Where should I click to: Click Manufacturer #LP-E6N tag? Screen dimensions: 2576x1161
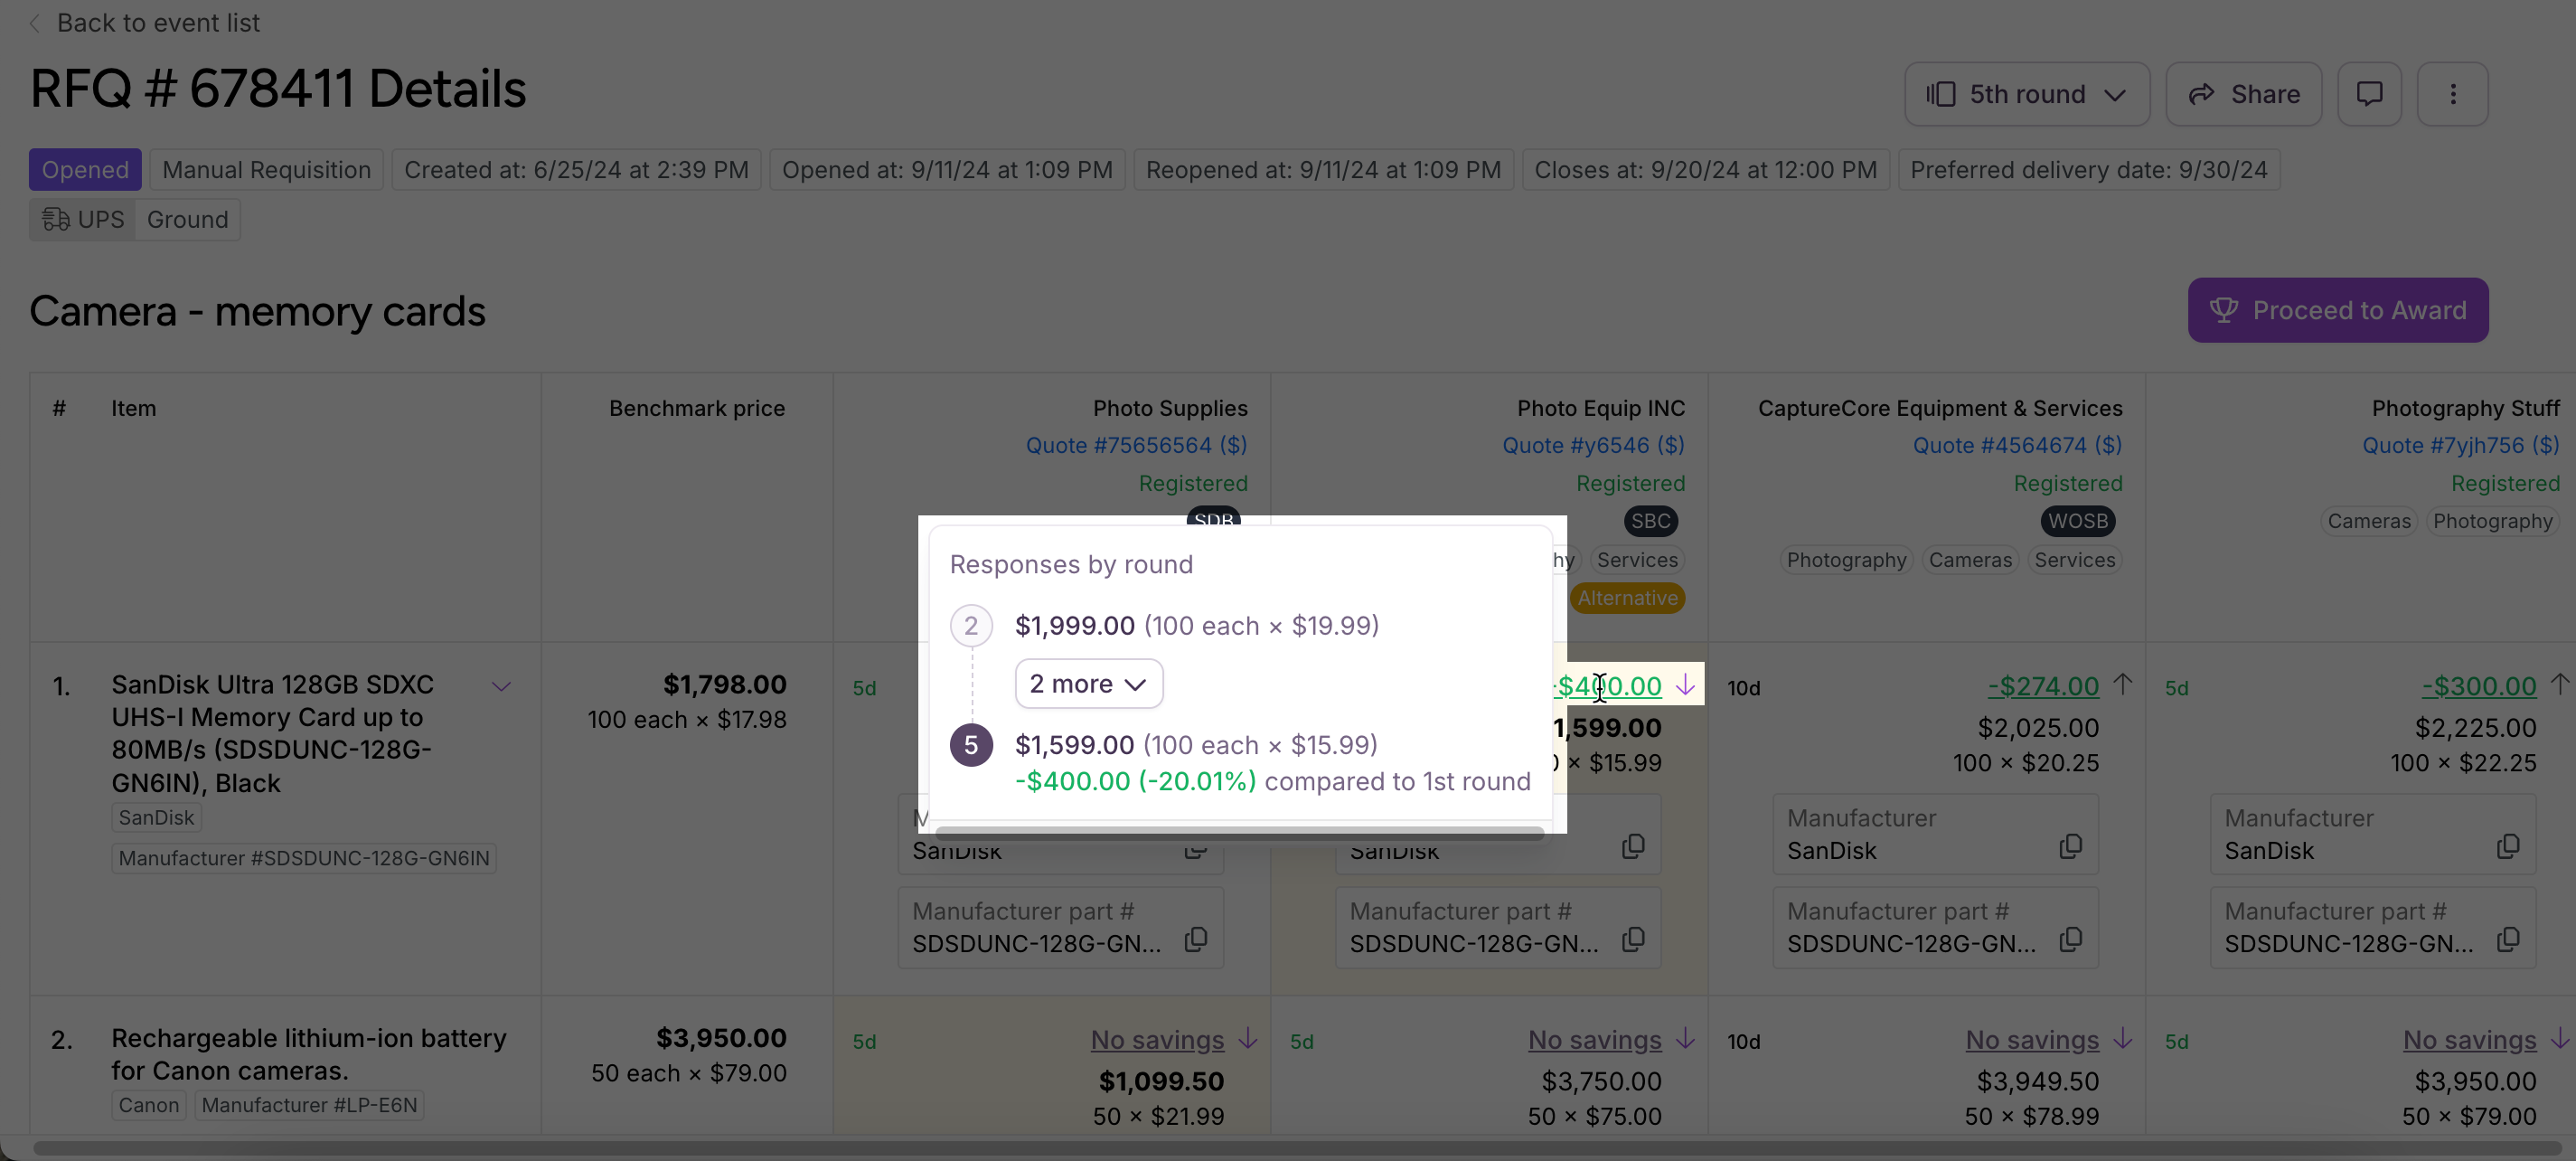309,1105
